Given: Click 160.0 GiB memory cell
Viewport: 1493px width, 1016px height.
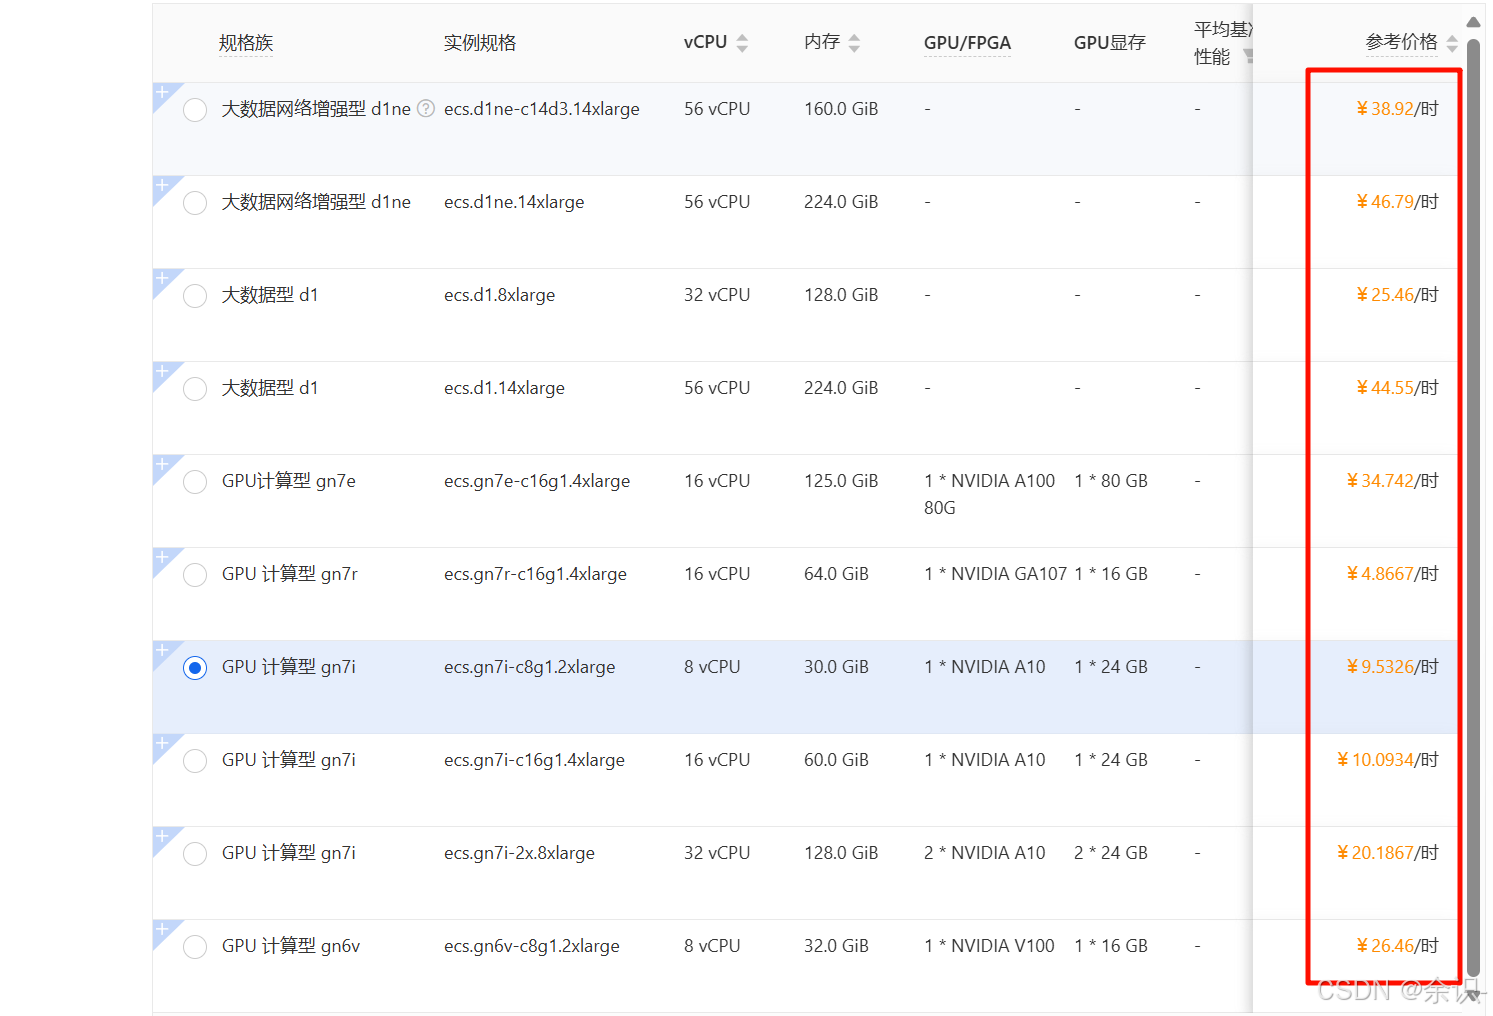Looking at the screenshot, I should coord(841,109).
